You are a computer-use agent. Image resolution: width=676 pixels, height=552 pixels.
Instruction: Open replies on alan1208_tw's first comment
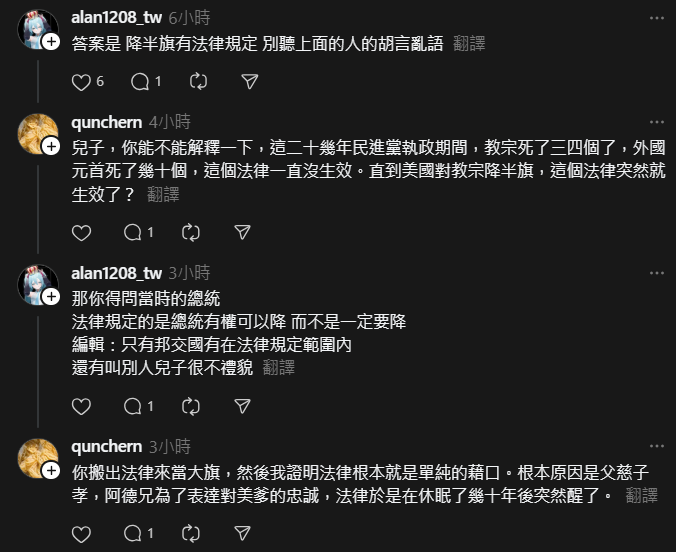click(140, 82)
